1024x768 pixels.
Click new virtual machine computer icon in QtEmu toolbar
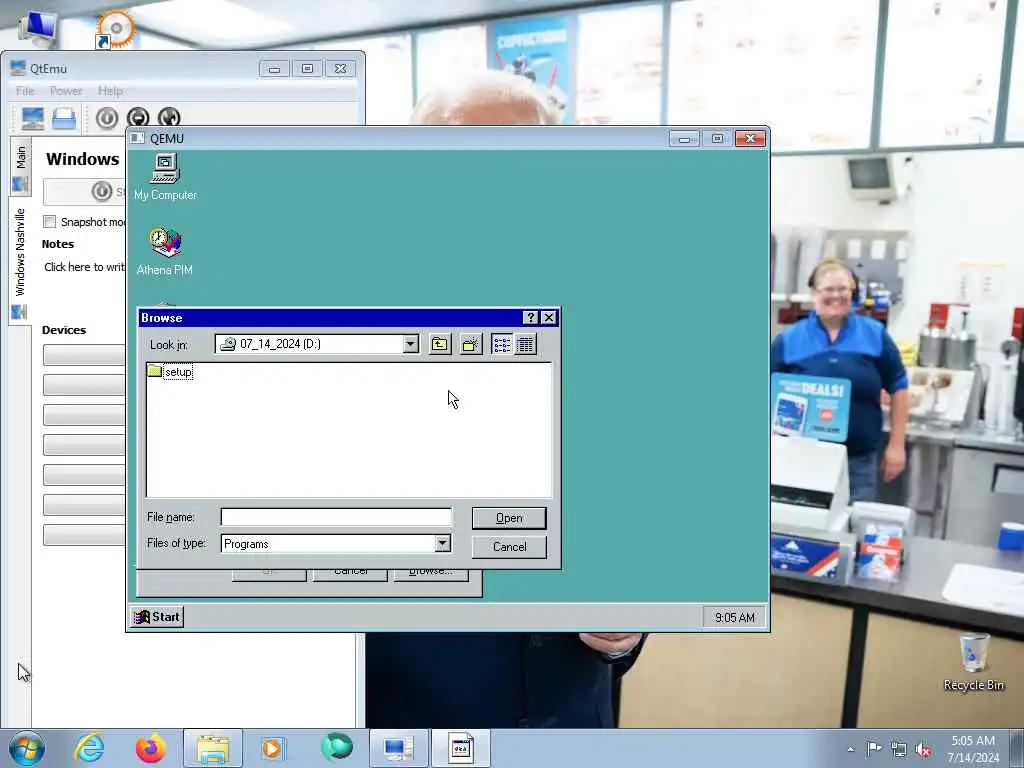point(33,118)
